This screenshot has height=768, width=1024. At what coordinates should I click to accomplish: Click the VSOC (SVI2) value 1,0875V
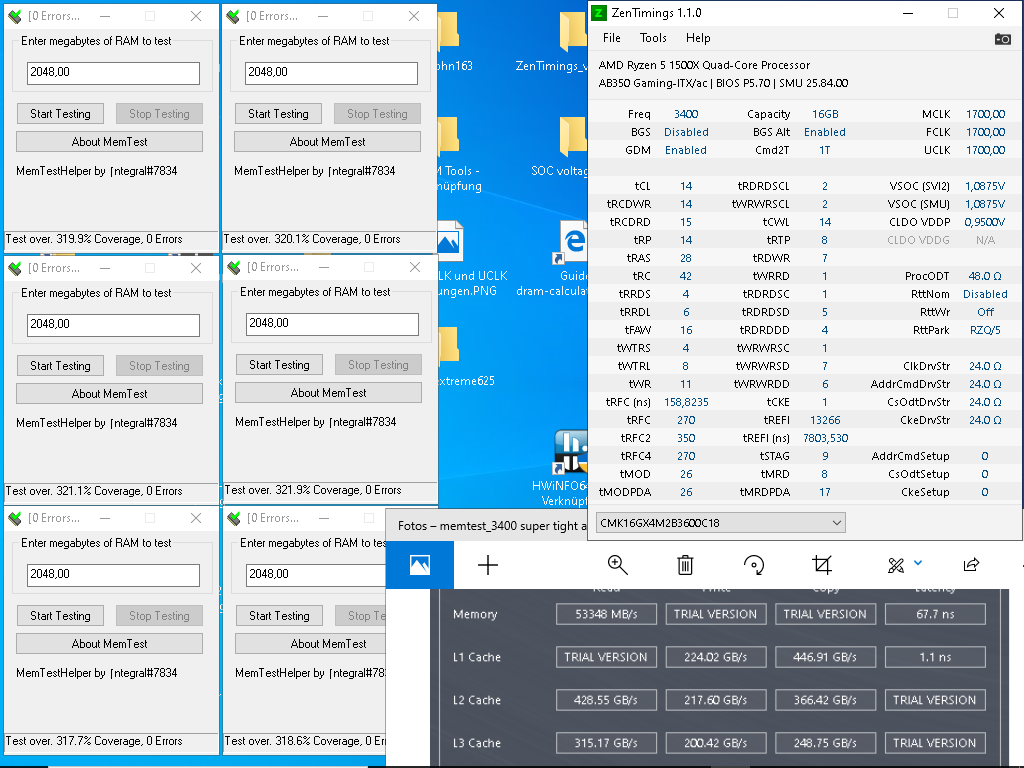(985, 186)
